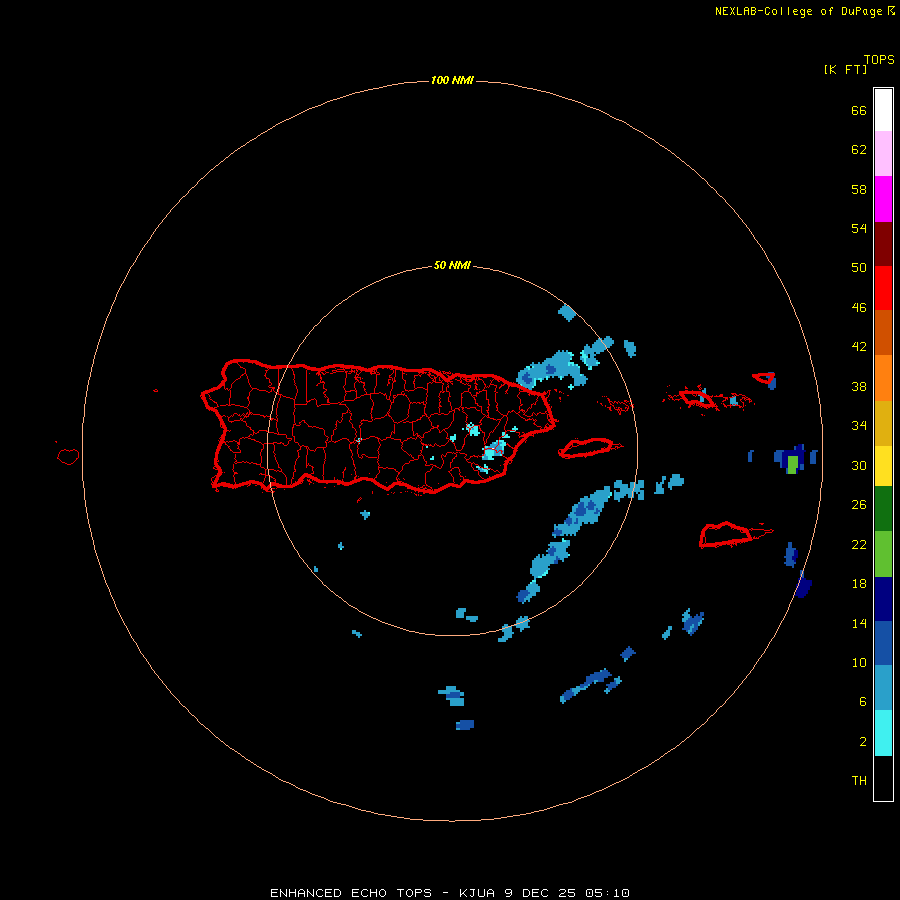Screen dimensions: 900x900
Task: Click the legend value '54'
Action: point(859,228)
